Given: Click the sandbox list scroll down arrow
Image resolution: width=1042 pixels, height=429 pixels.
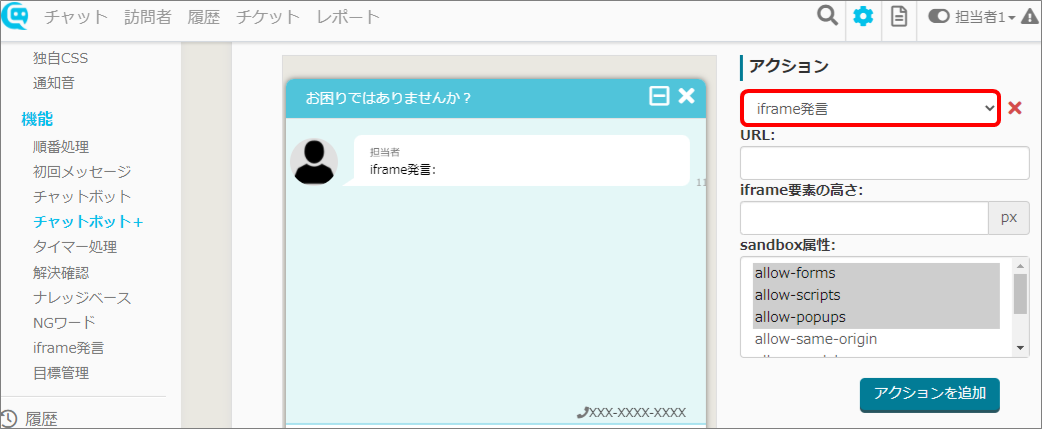Looking at the screenshot, I should tap(1020, 349).
